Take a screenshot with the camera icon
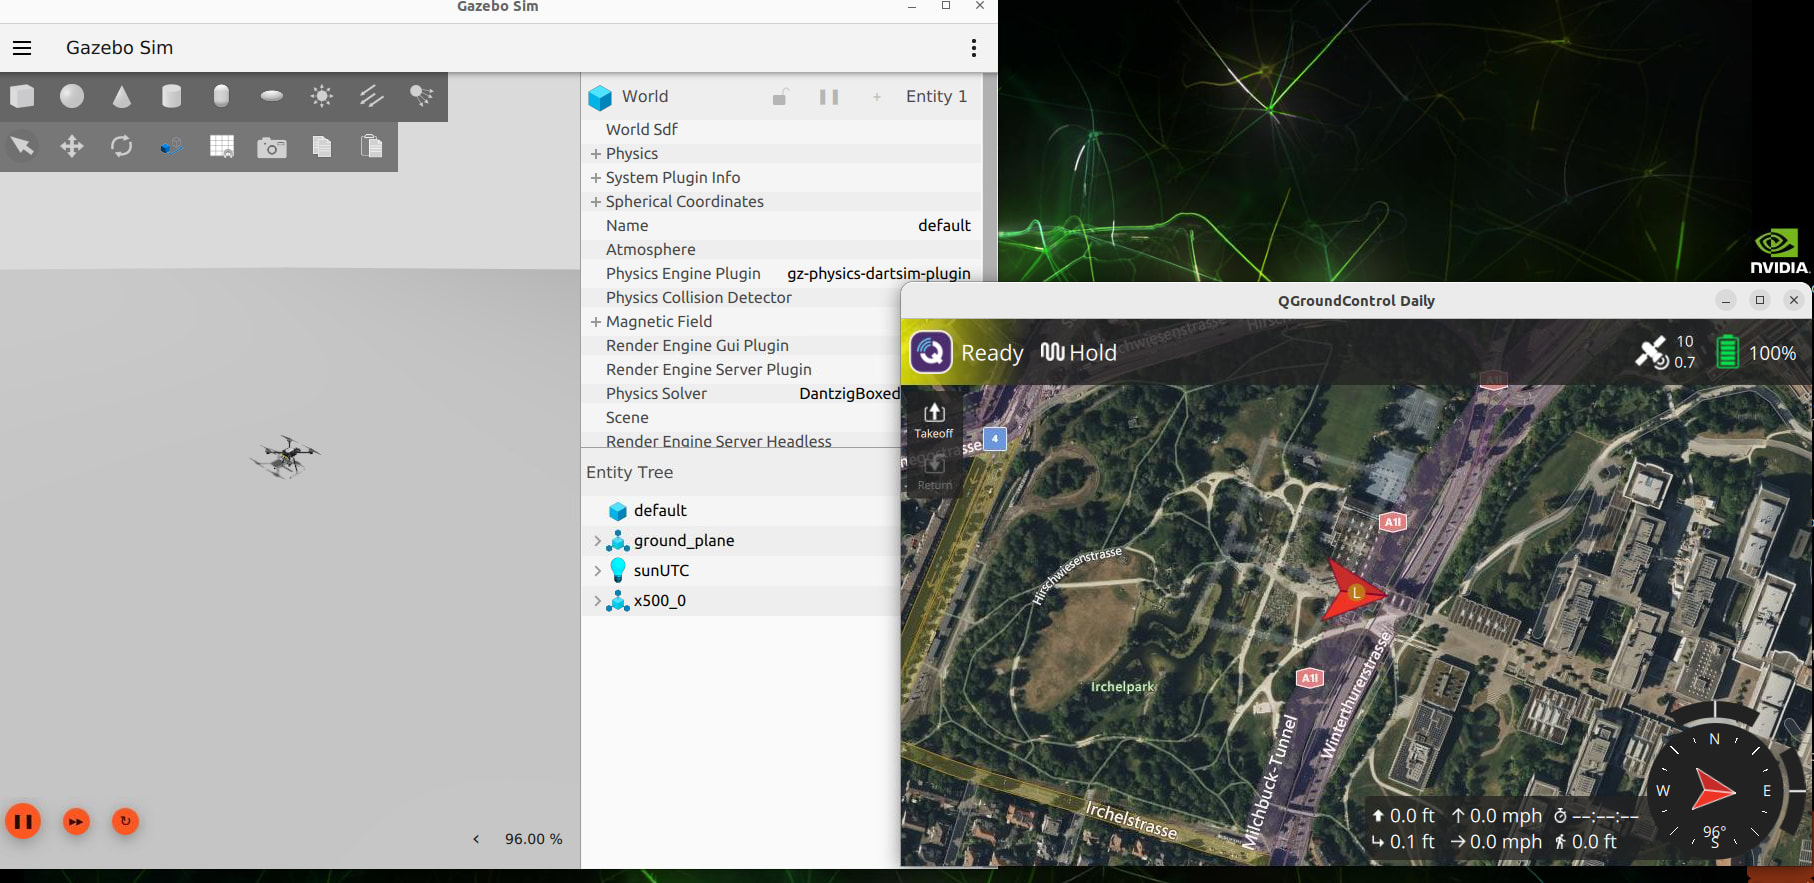The image size is (1814, 883). pos(272,148)
